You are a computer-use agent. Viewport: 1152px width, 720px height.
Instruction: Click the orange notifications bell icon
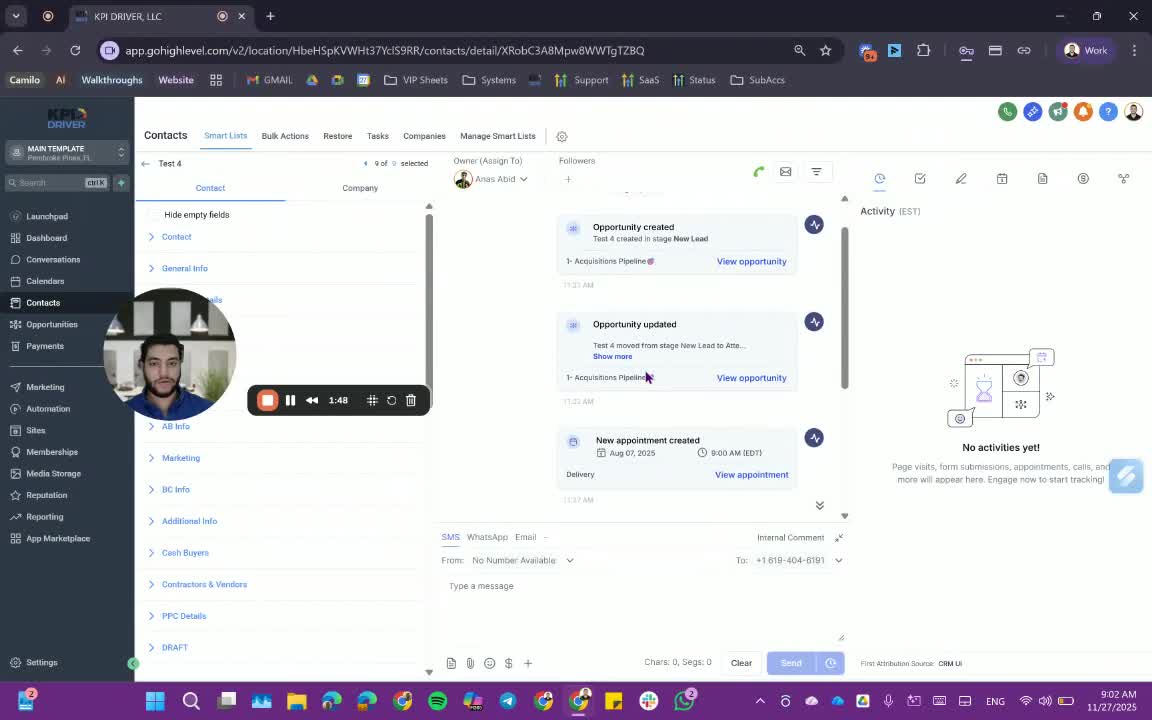pos(1083,112)
